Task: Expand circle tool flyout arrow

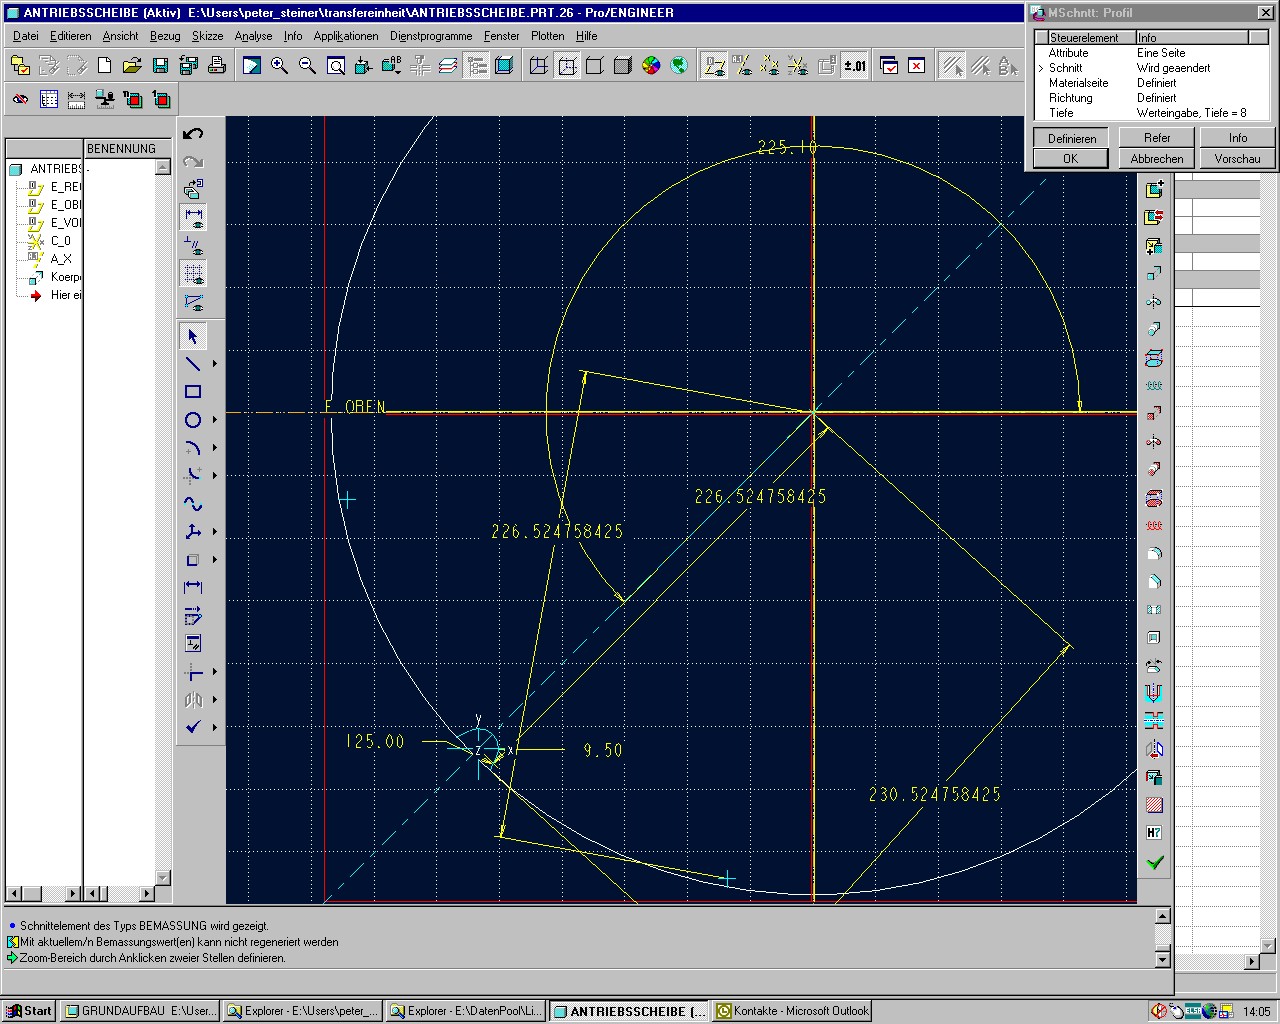Action: [214, 420]
